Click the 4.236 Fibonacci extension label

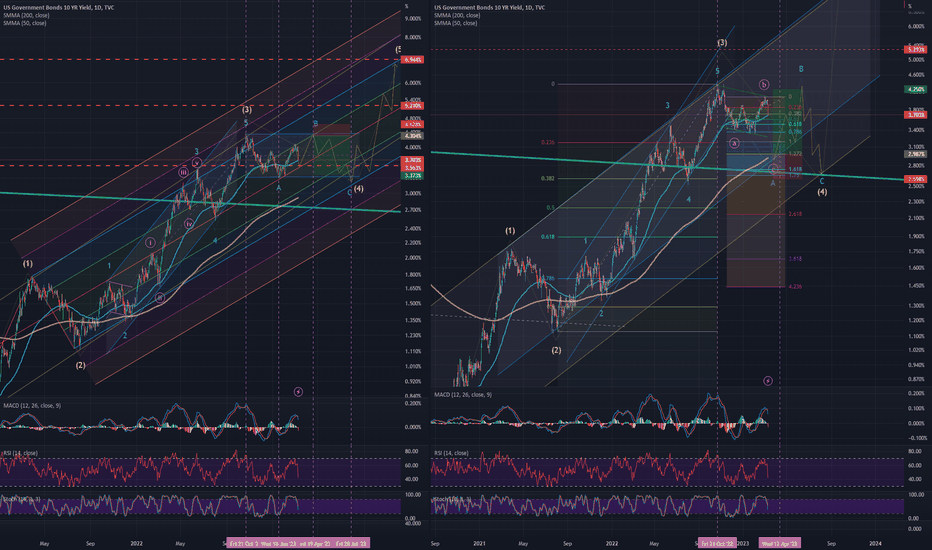point(795,287)
